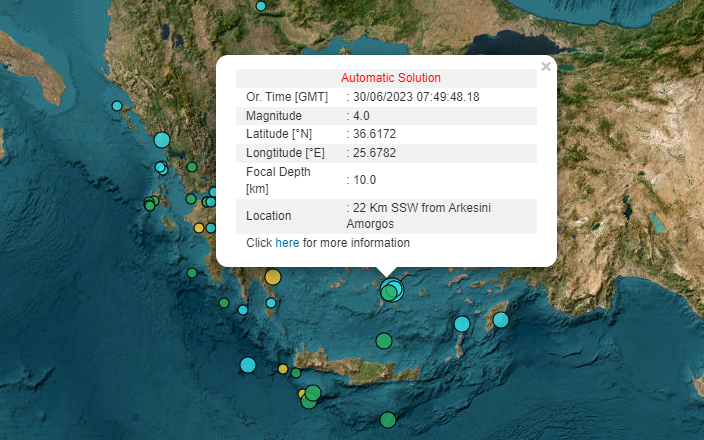Click the cyan marker at the top edge of map
This screenshot has height=440, width=704.
coord(261,6)
